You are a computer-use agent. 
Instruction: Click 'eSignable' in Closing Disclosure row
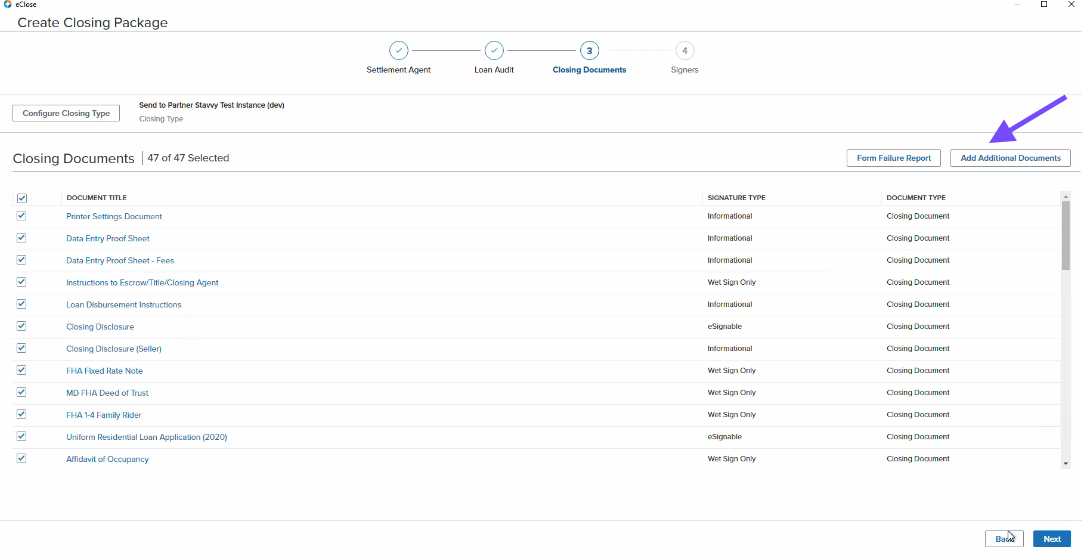(x=725, y=326)
